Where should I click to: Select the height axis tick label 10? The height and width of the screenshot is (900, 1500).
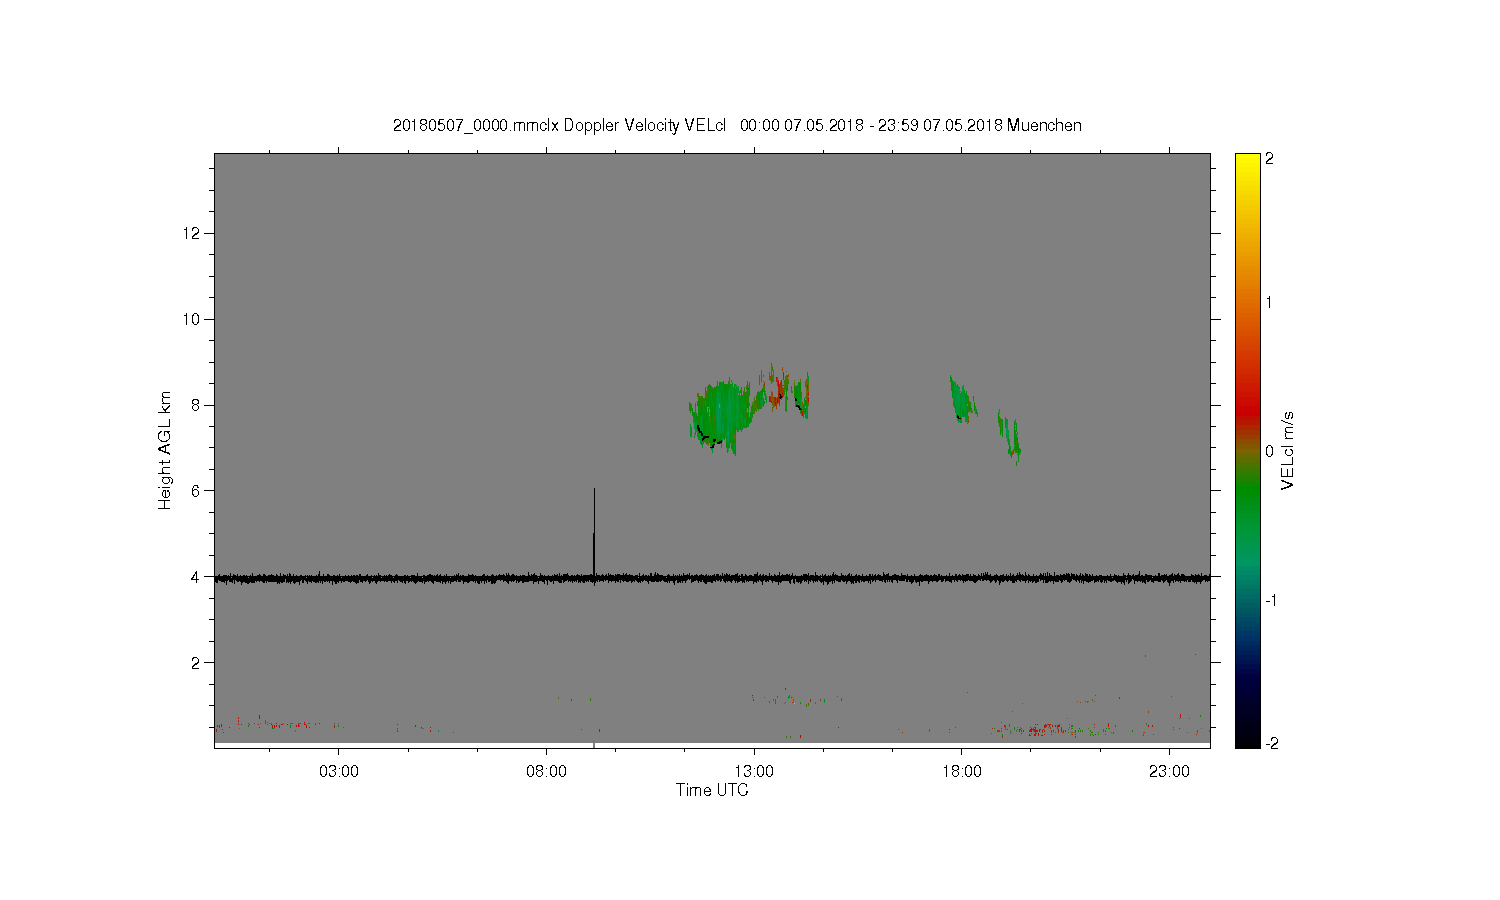(x=193, y=320)
